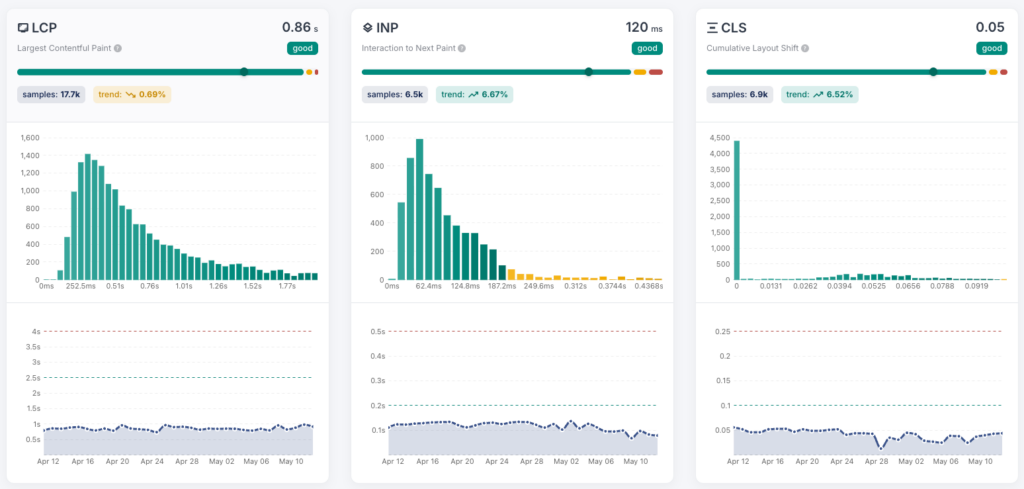The width and height of the screenshot is (1024, 489).
Task: Click the Apr 28 dip in CLS timeline
Action: click(x=882, y=449)
